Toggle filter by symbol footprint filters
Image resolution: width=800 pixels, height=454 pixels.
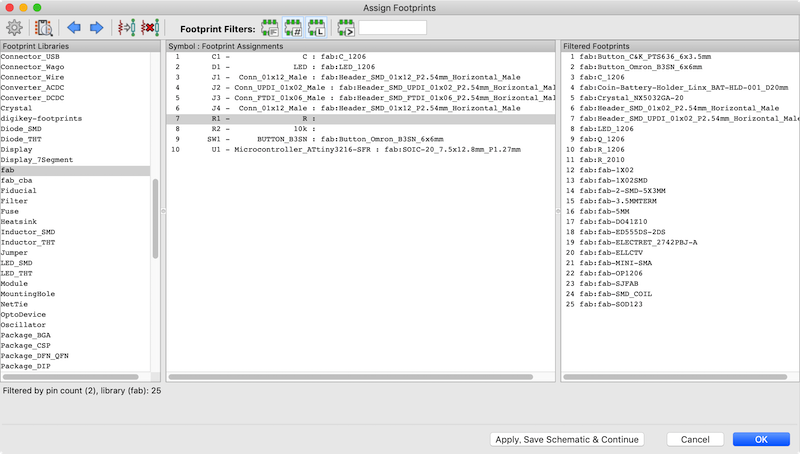tap(270, 28)
